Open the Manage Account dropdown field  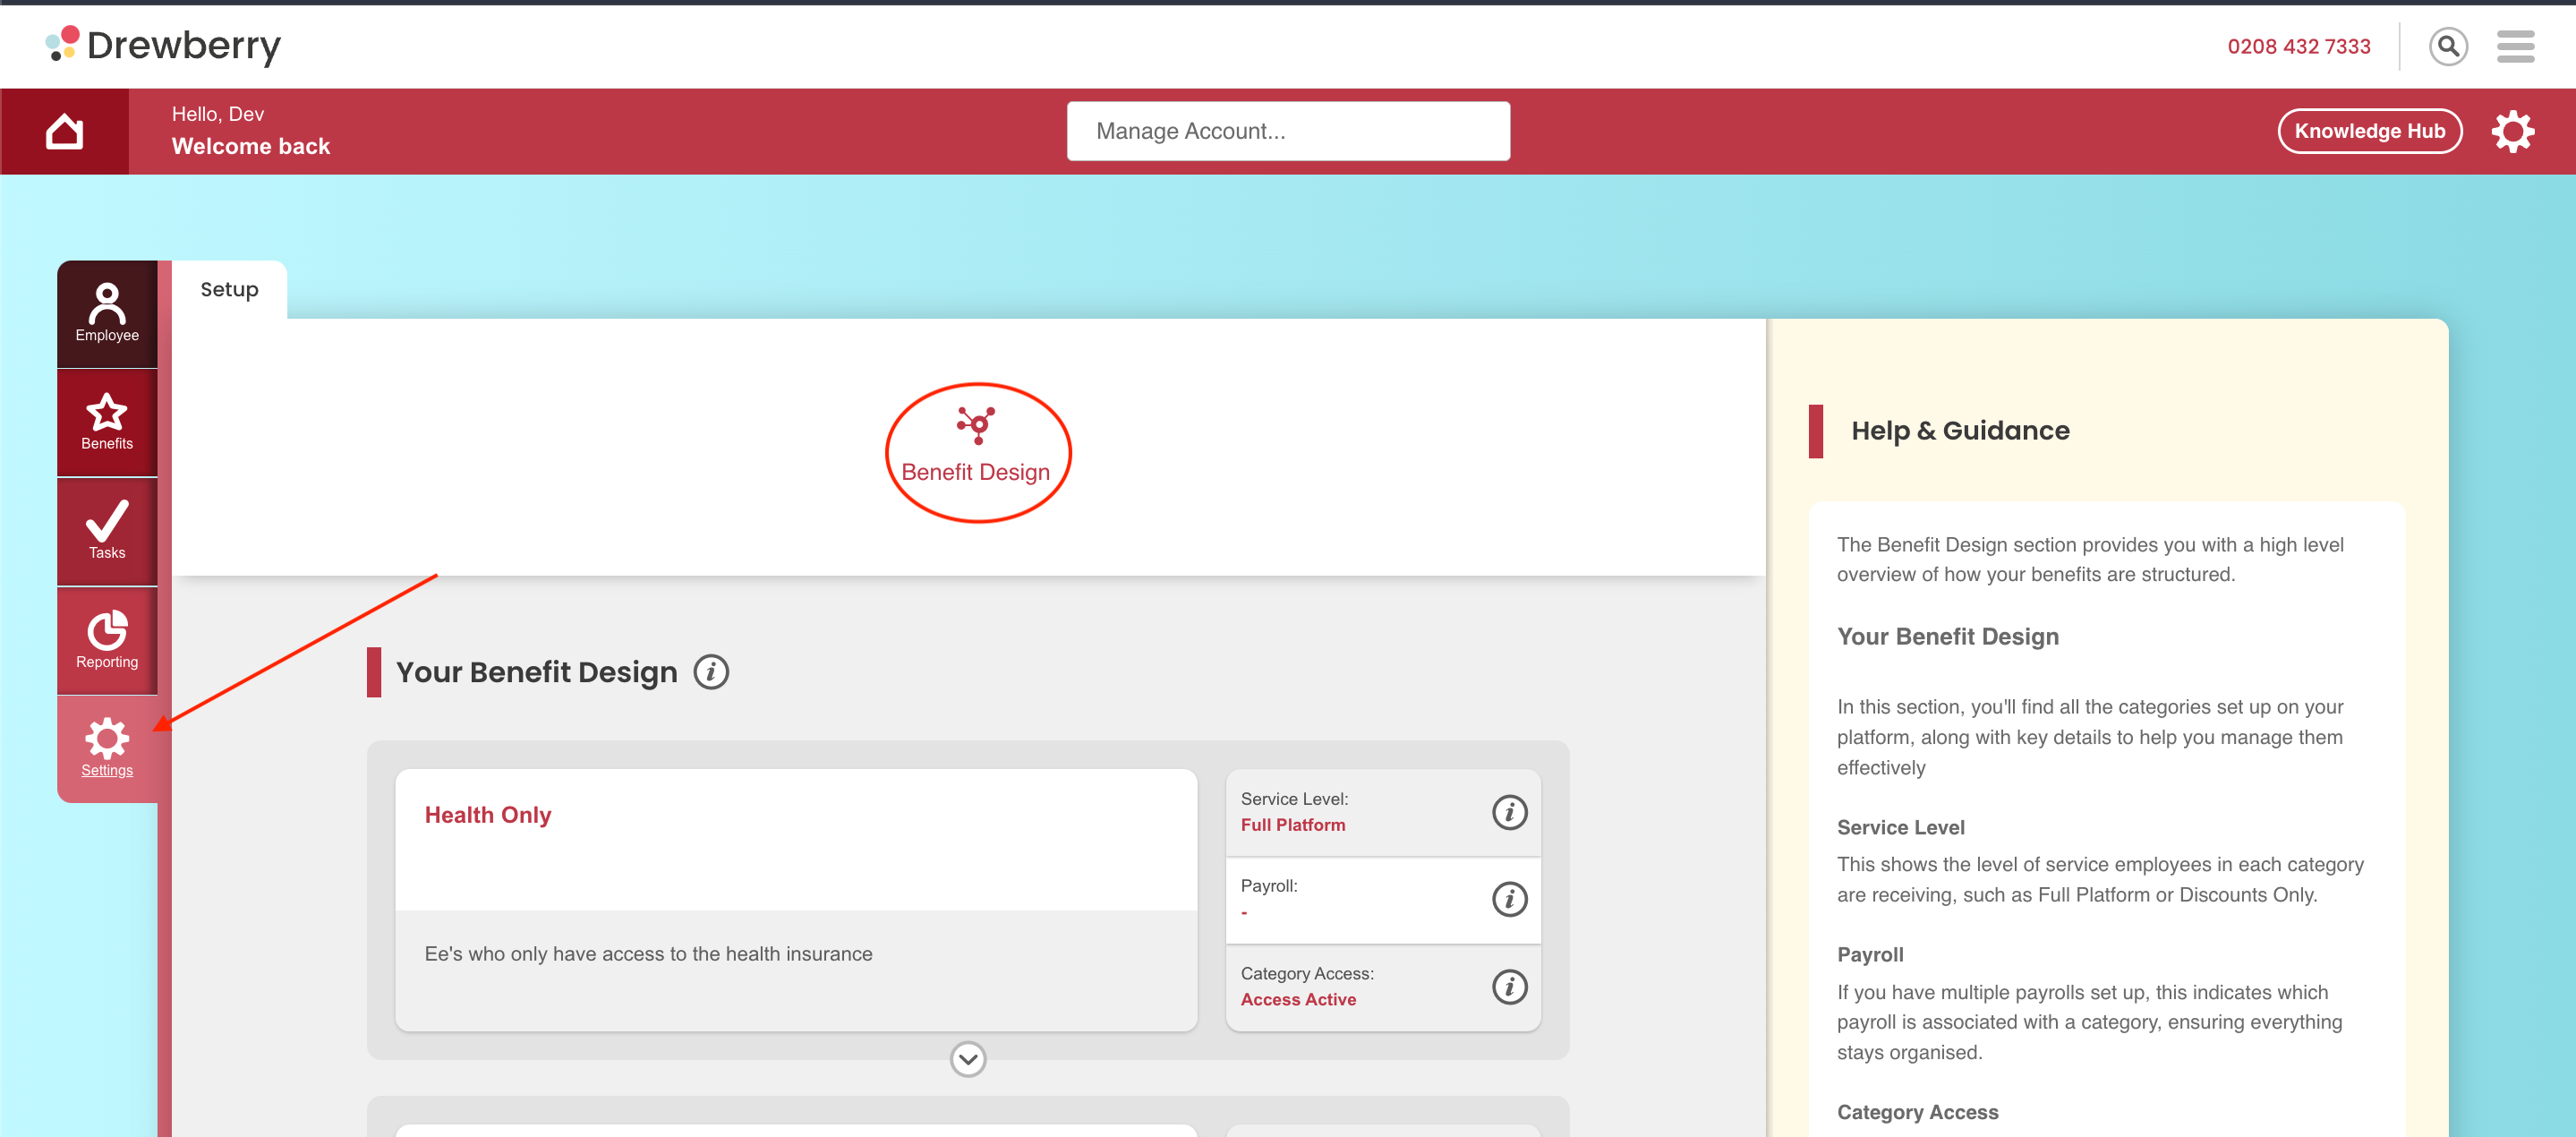click(x=1287, y=131)
